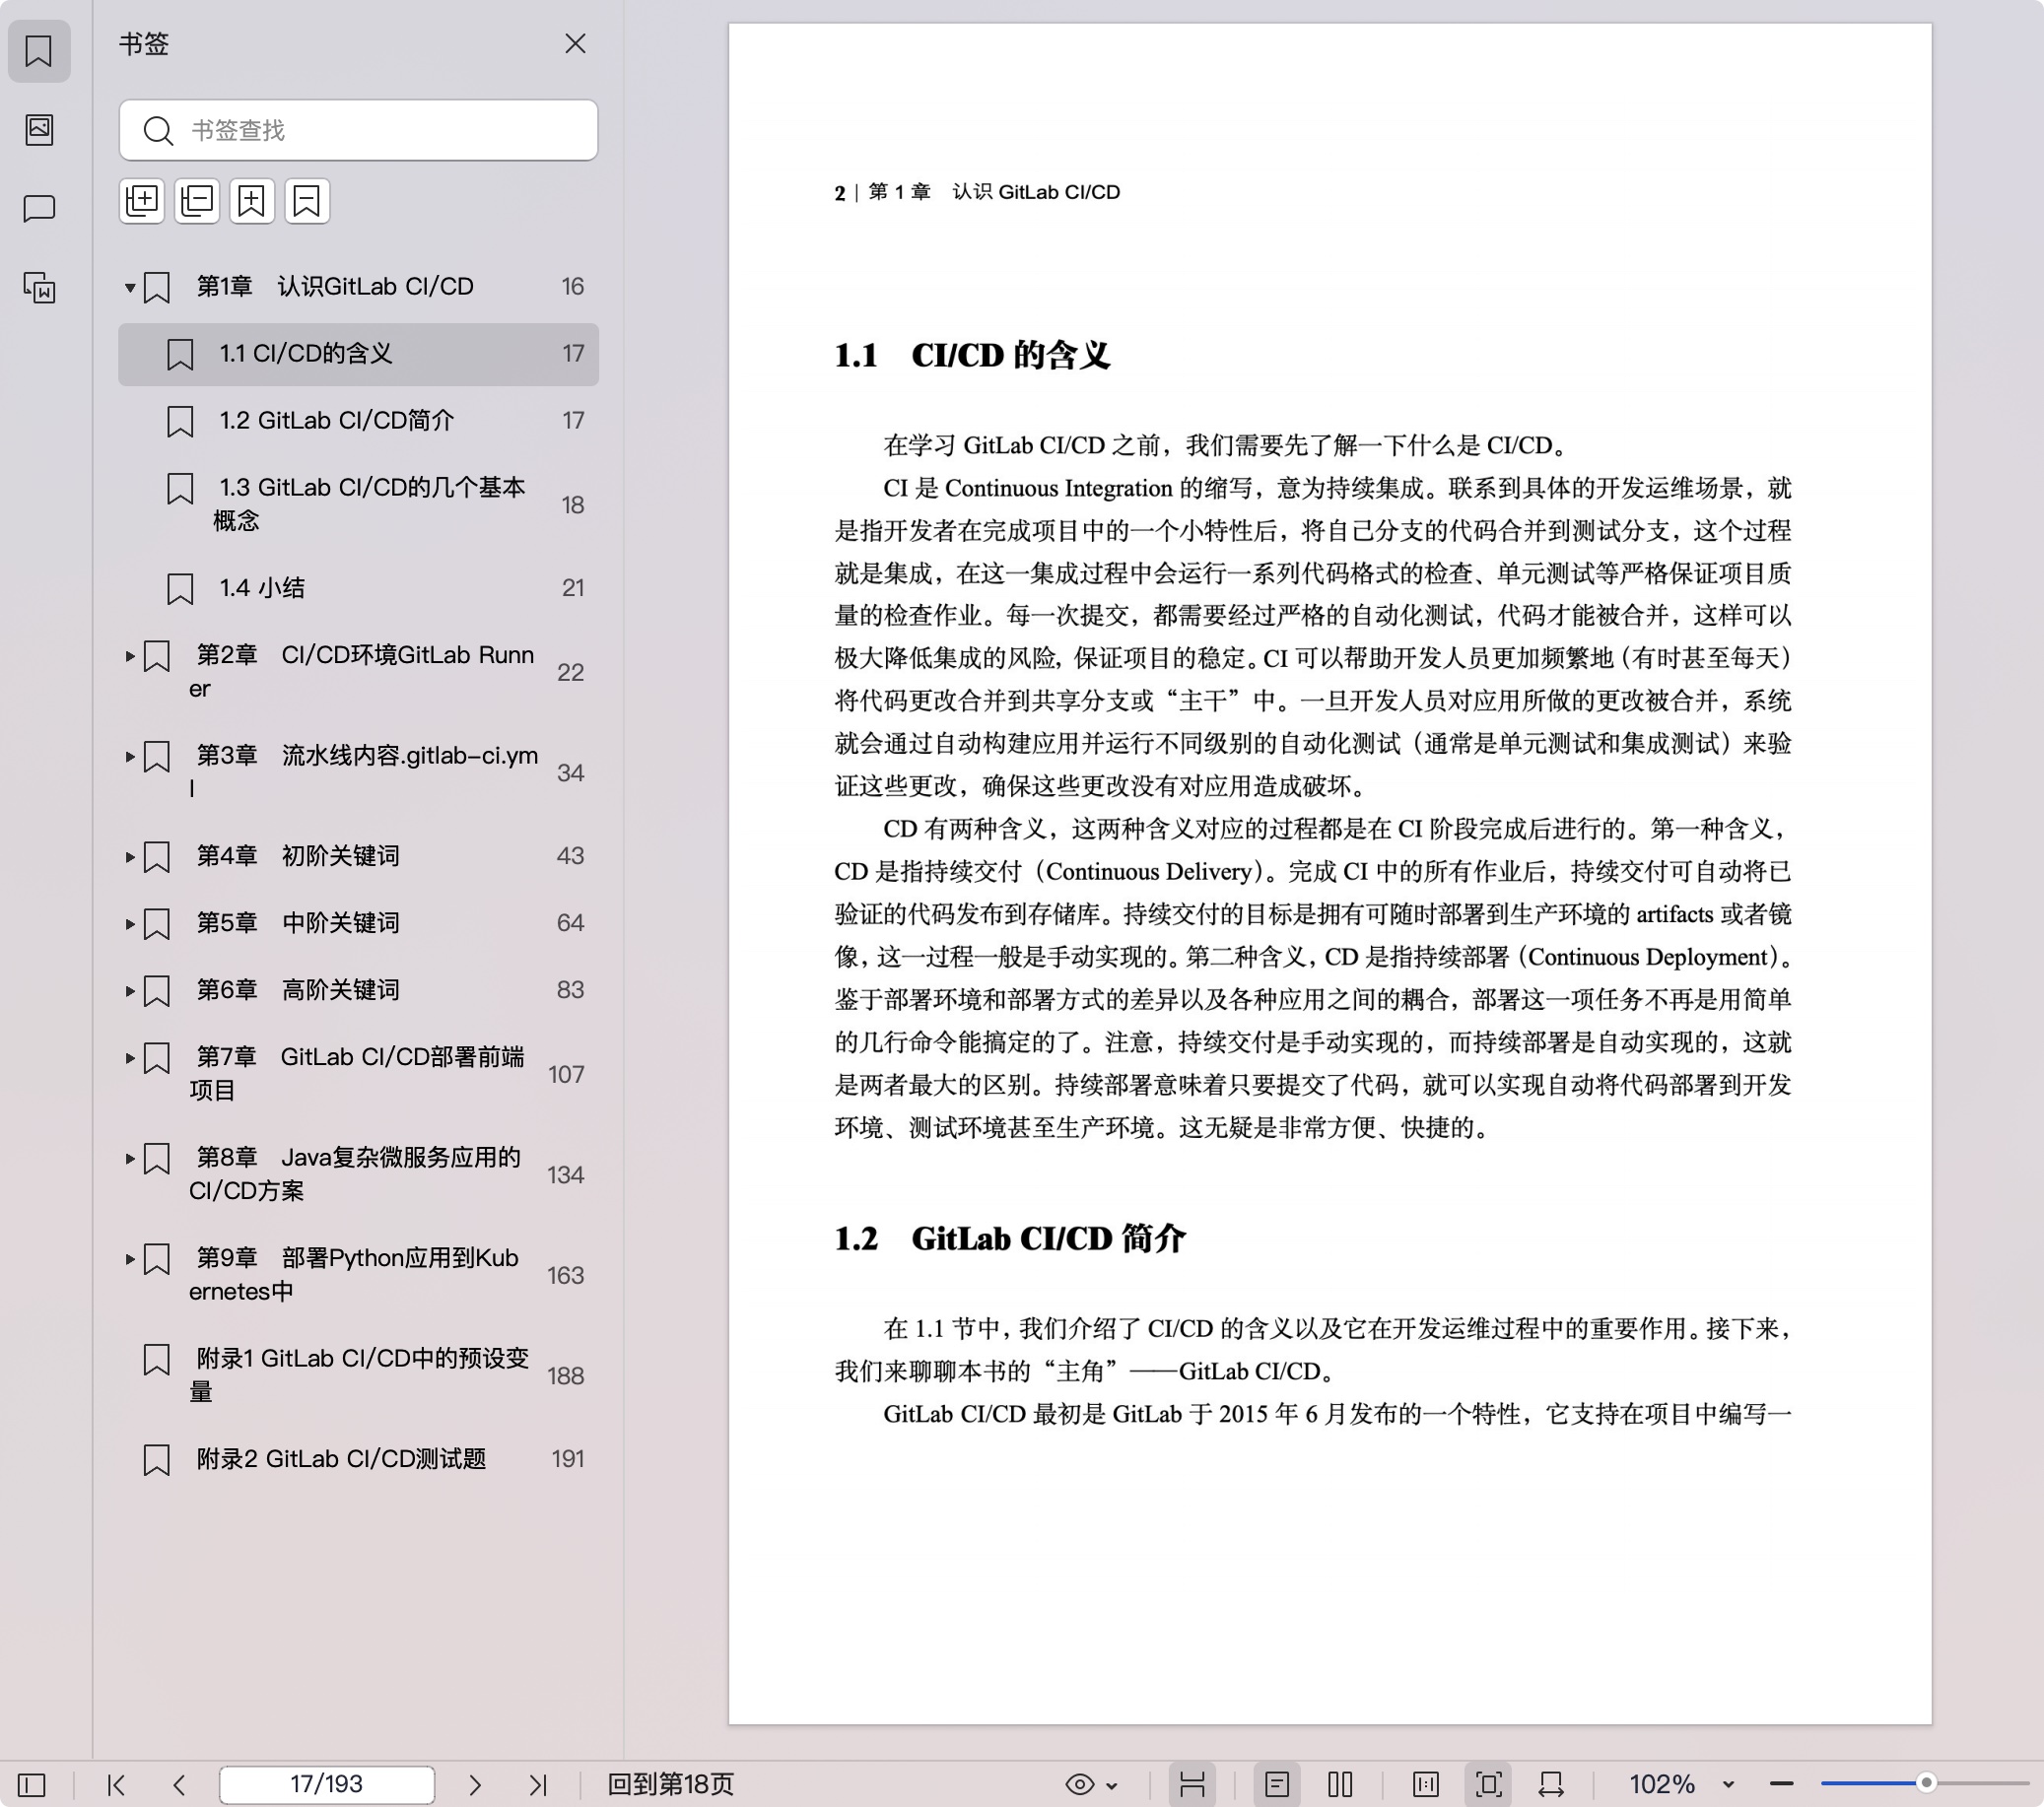Select bookmark 1.4 小结

(358, 588)
